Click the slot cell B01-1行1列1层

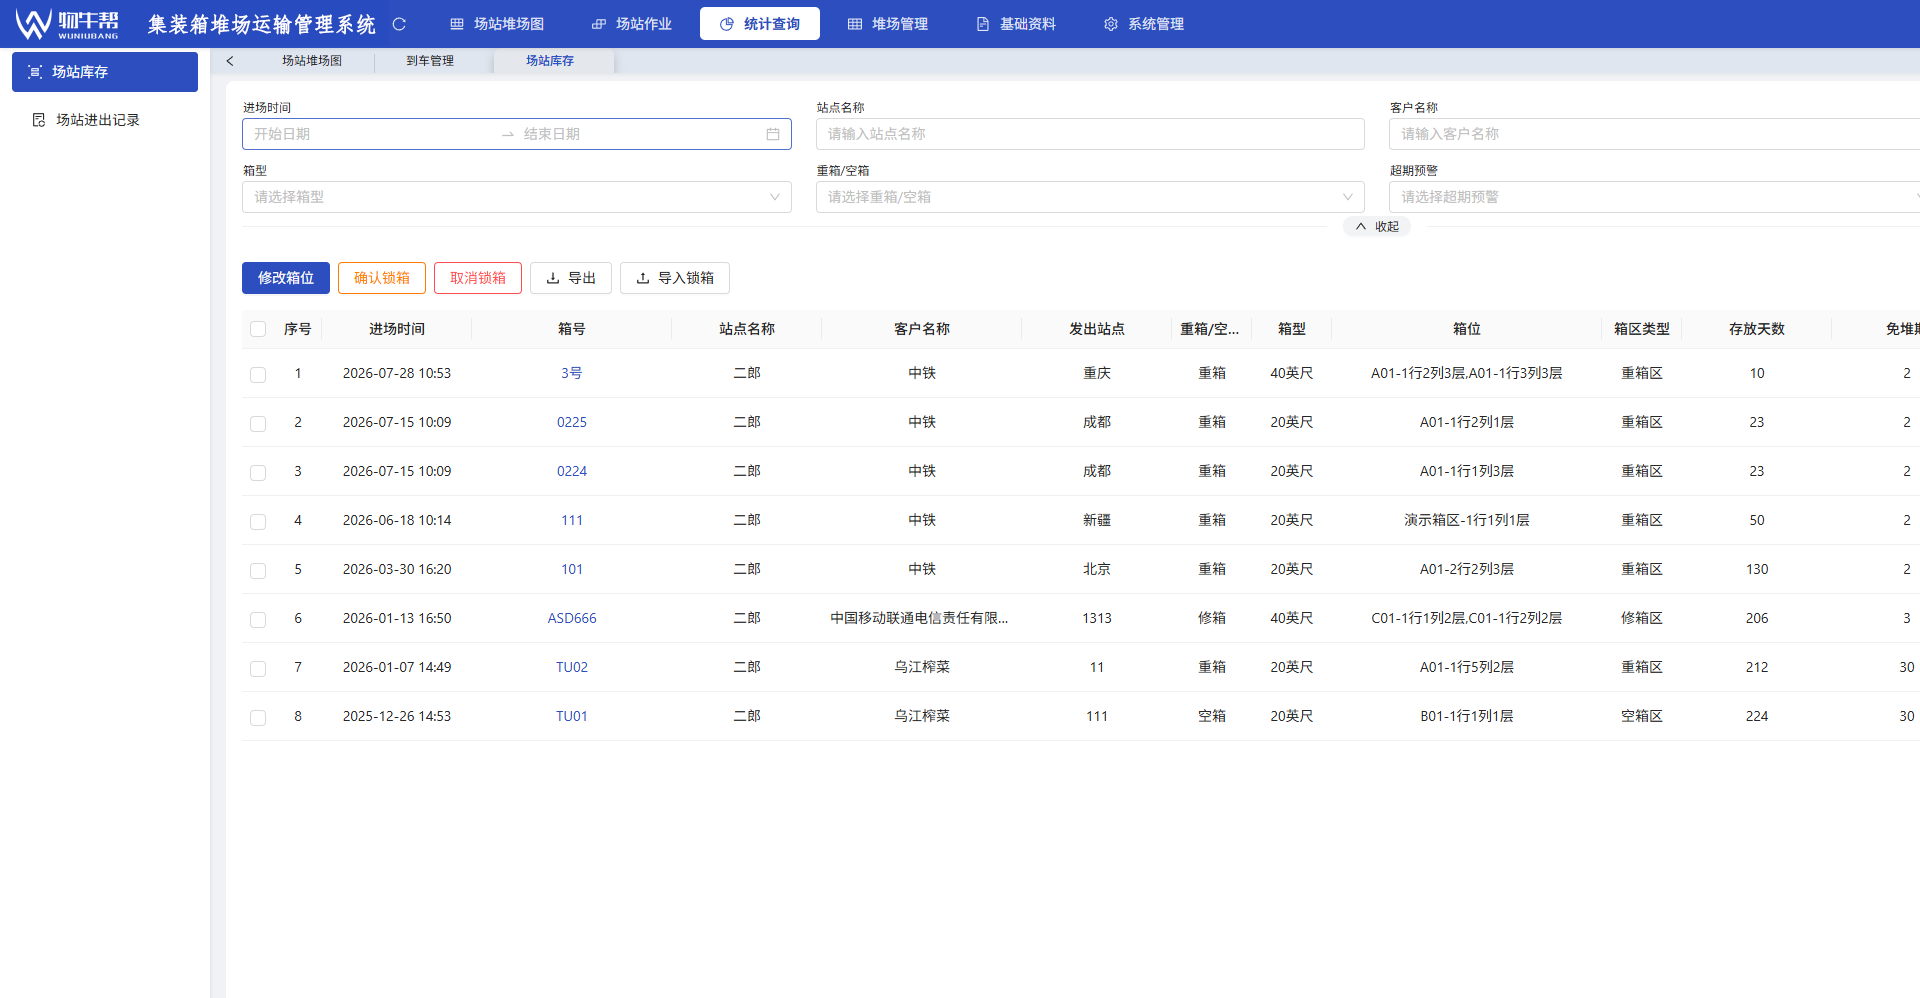1467,716
